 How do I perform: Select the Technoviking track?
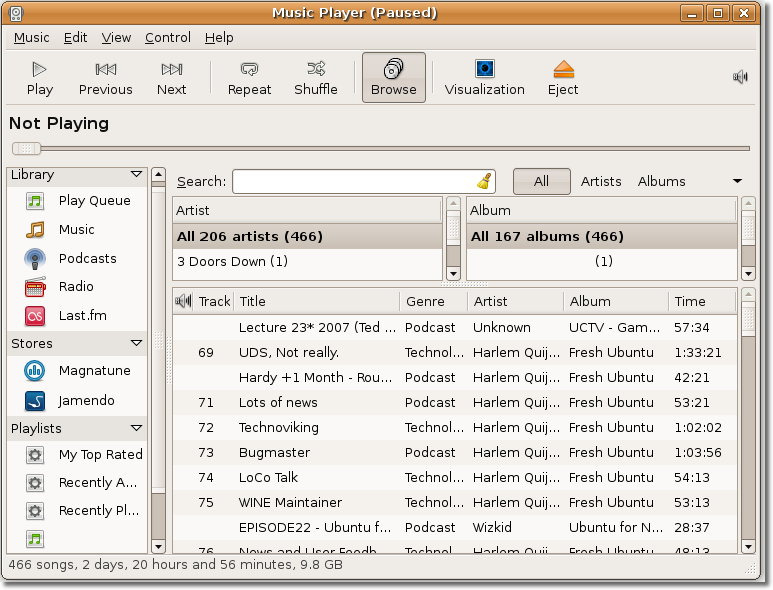pos(455,427)
